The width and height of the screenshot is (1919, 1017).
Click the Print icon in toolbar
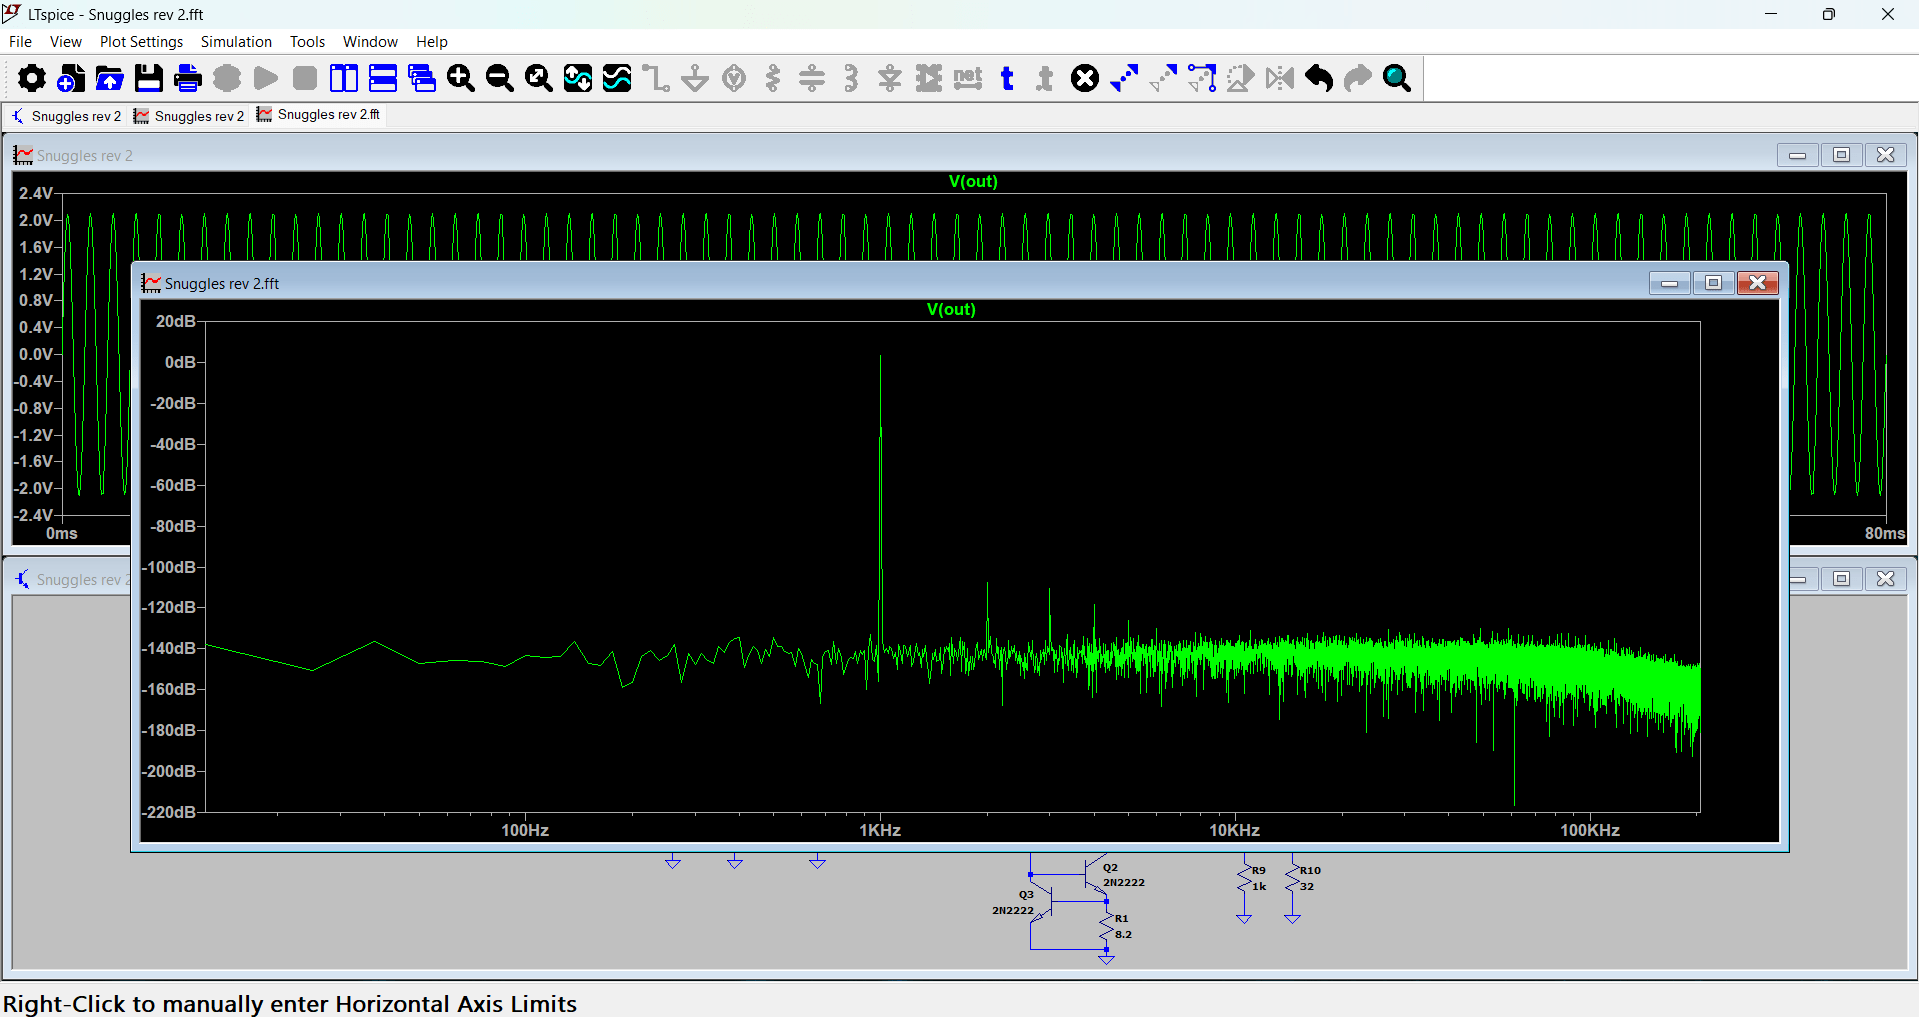tap(188, 78)
